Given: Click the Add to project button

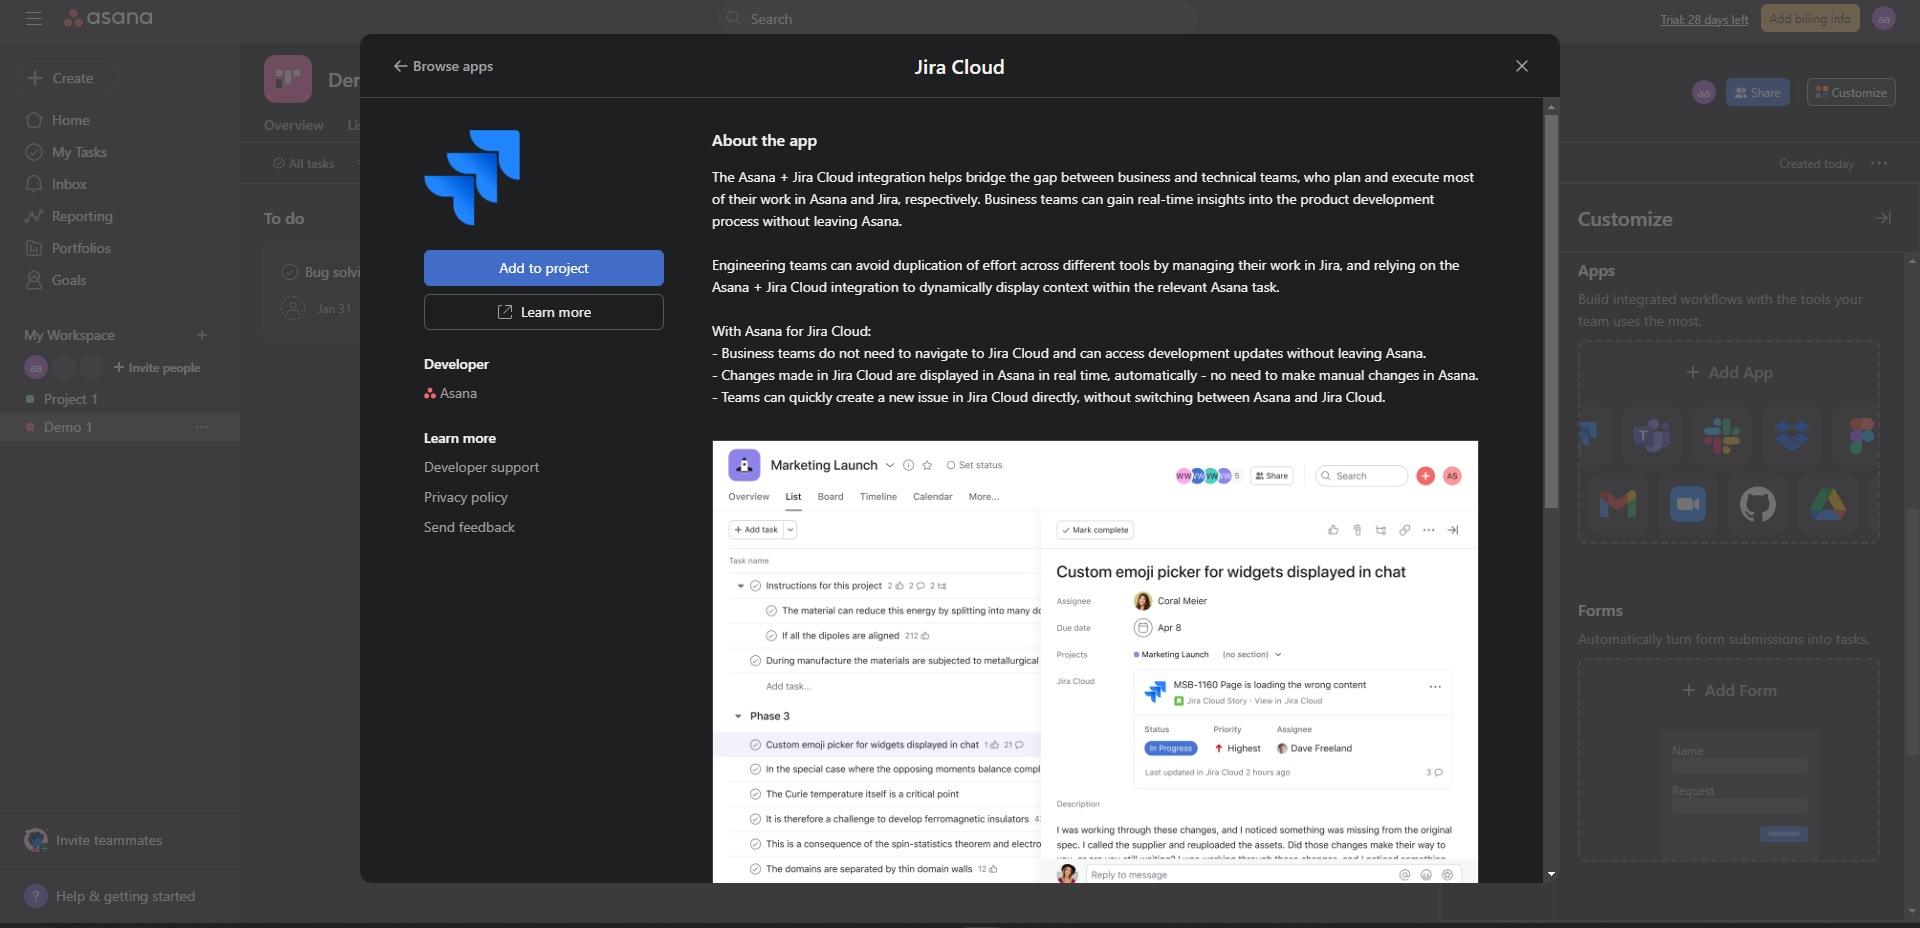Looking at the screenshot, I should point(543,268).
